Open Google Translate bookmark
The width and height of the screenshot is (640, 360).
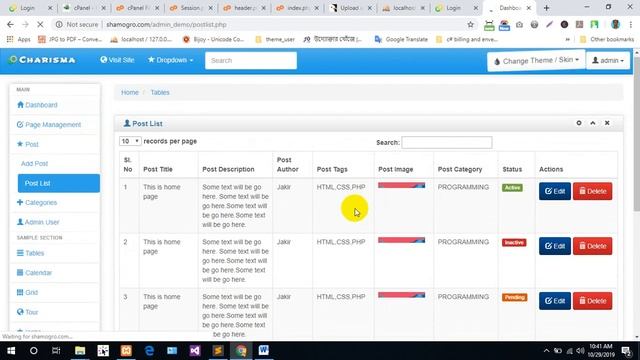[x=401, y=39]
